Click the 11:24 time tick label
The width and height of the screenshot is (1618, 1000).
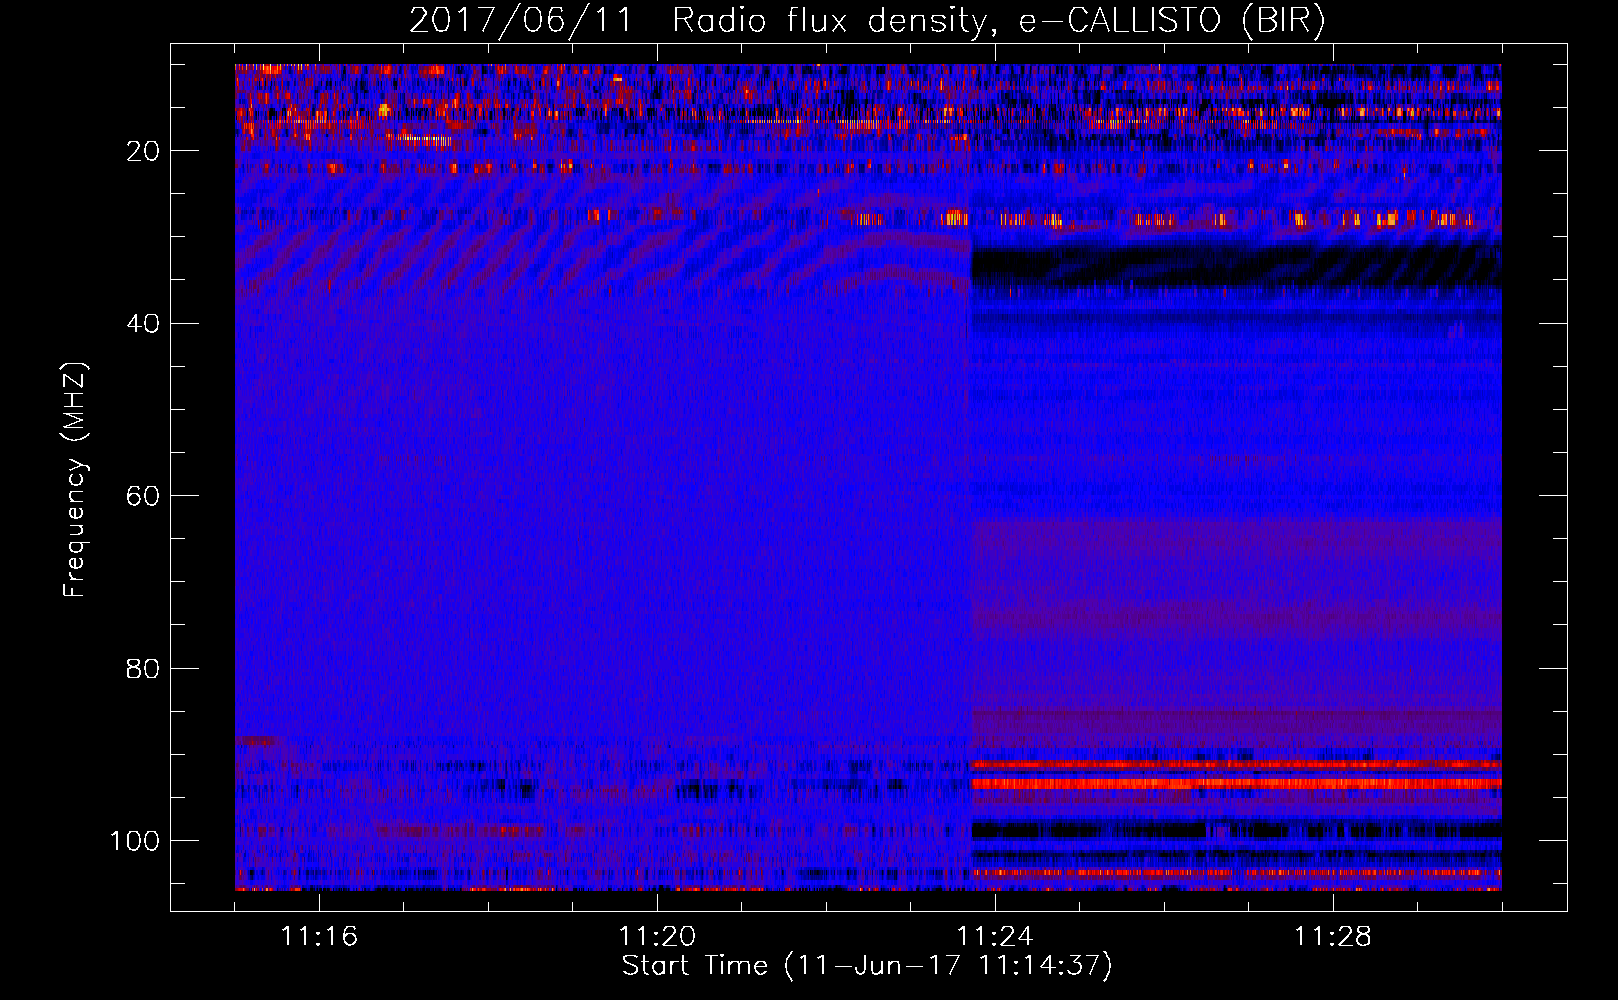[x=995, y=937]
